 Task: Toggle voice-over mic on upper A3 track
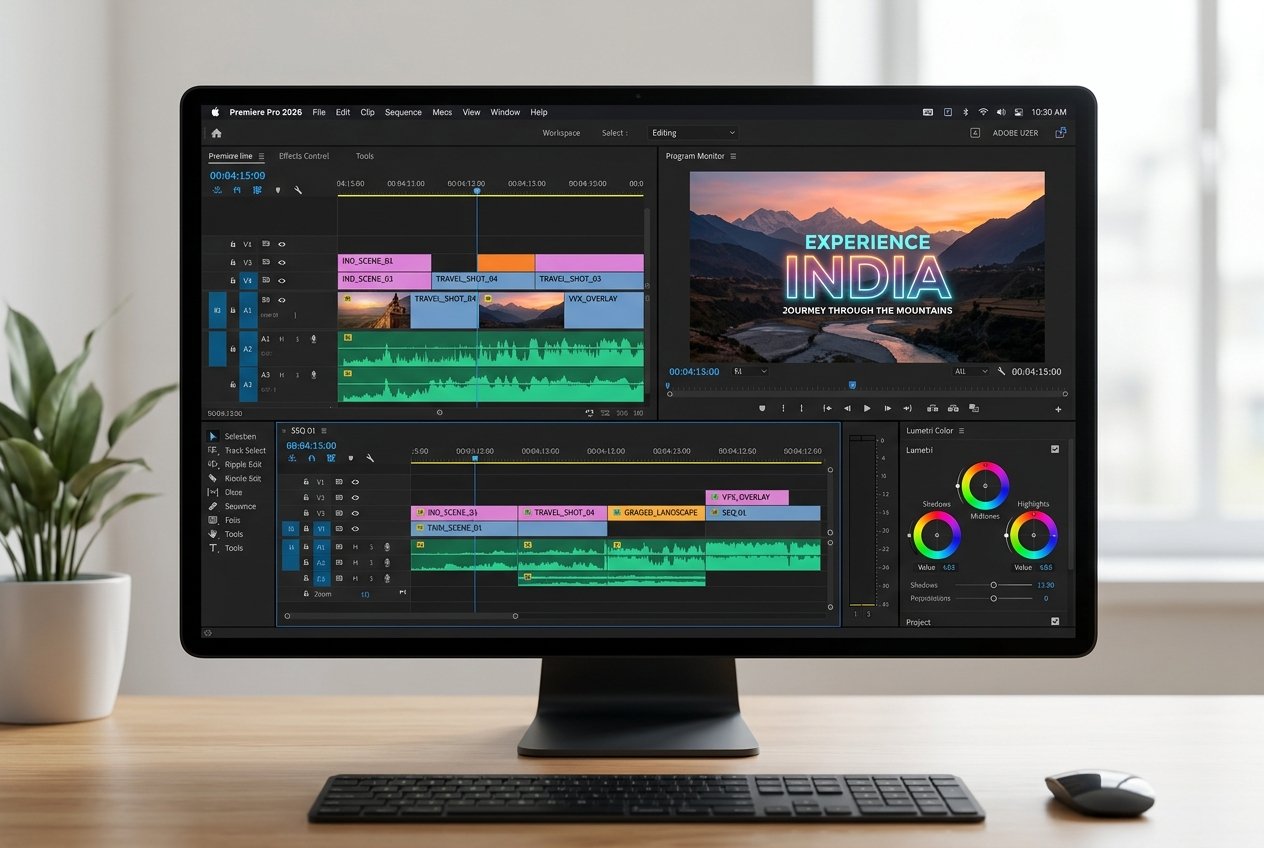tap(314, 375)
